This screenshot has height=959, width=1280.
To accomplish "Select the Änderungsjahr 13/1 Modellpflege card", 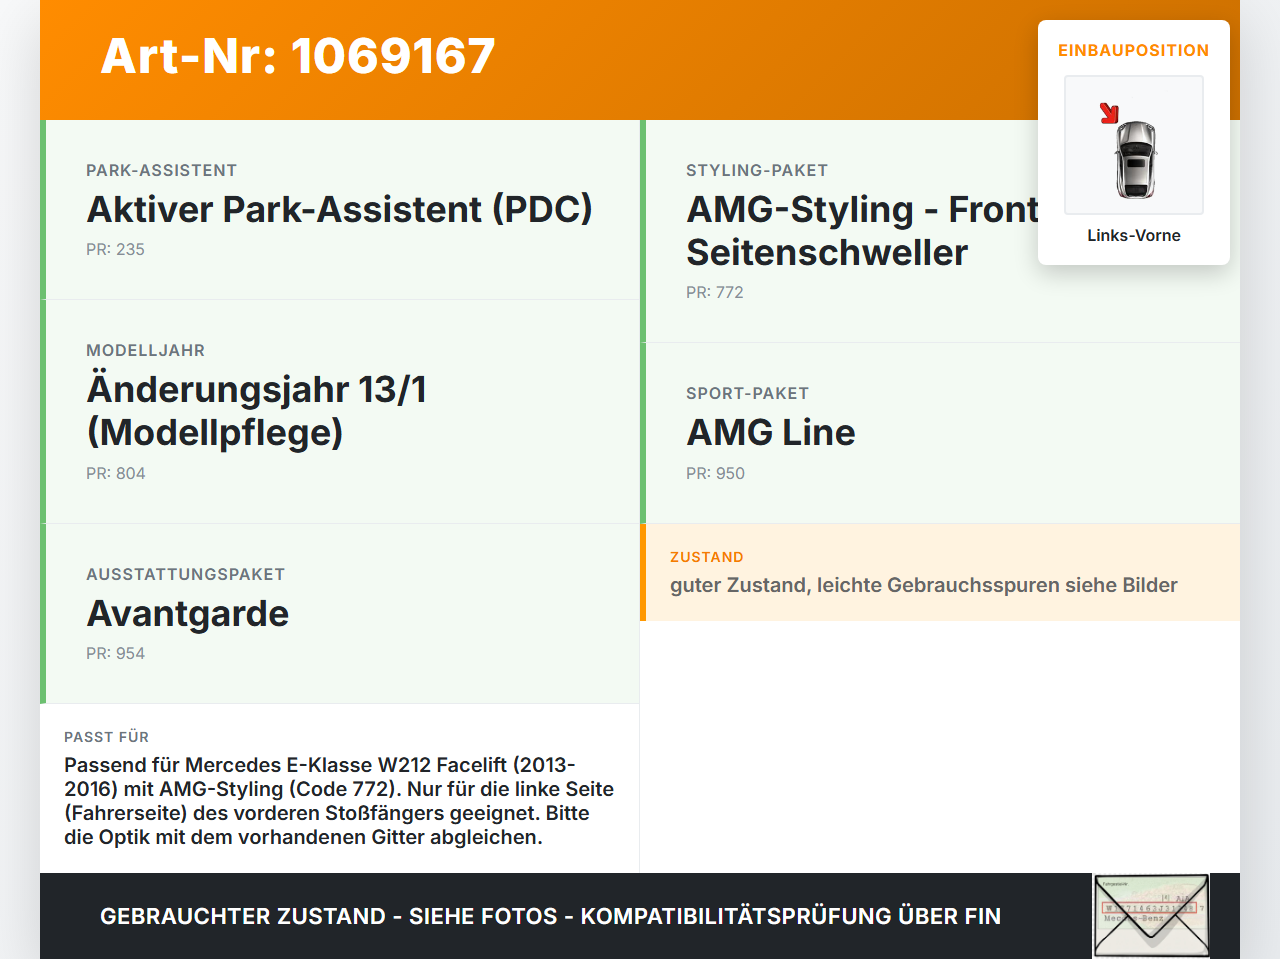I will coord(340,412).
